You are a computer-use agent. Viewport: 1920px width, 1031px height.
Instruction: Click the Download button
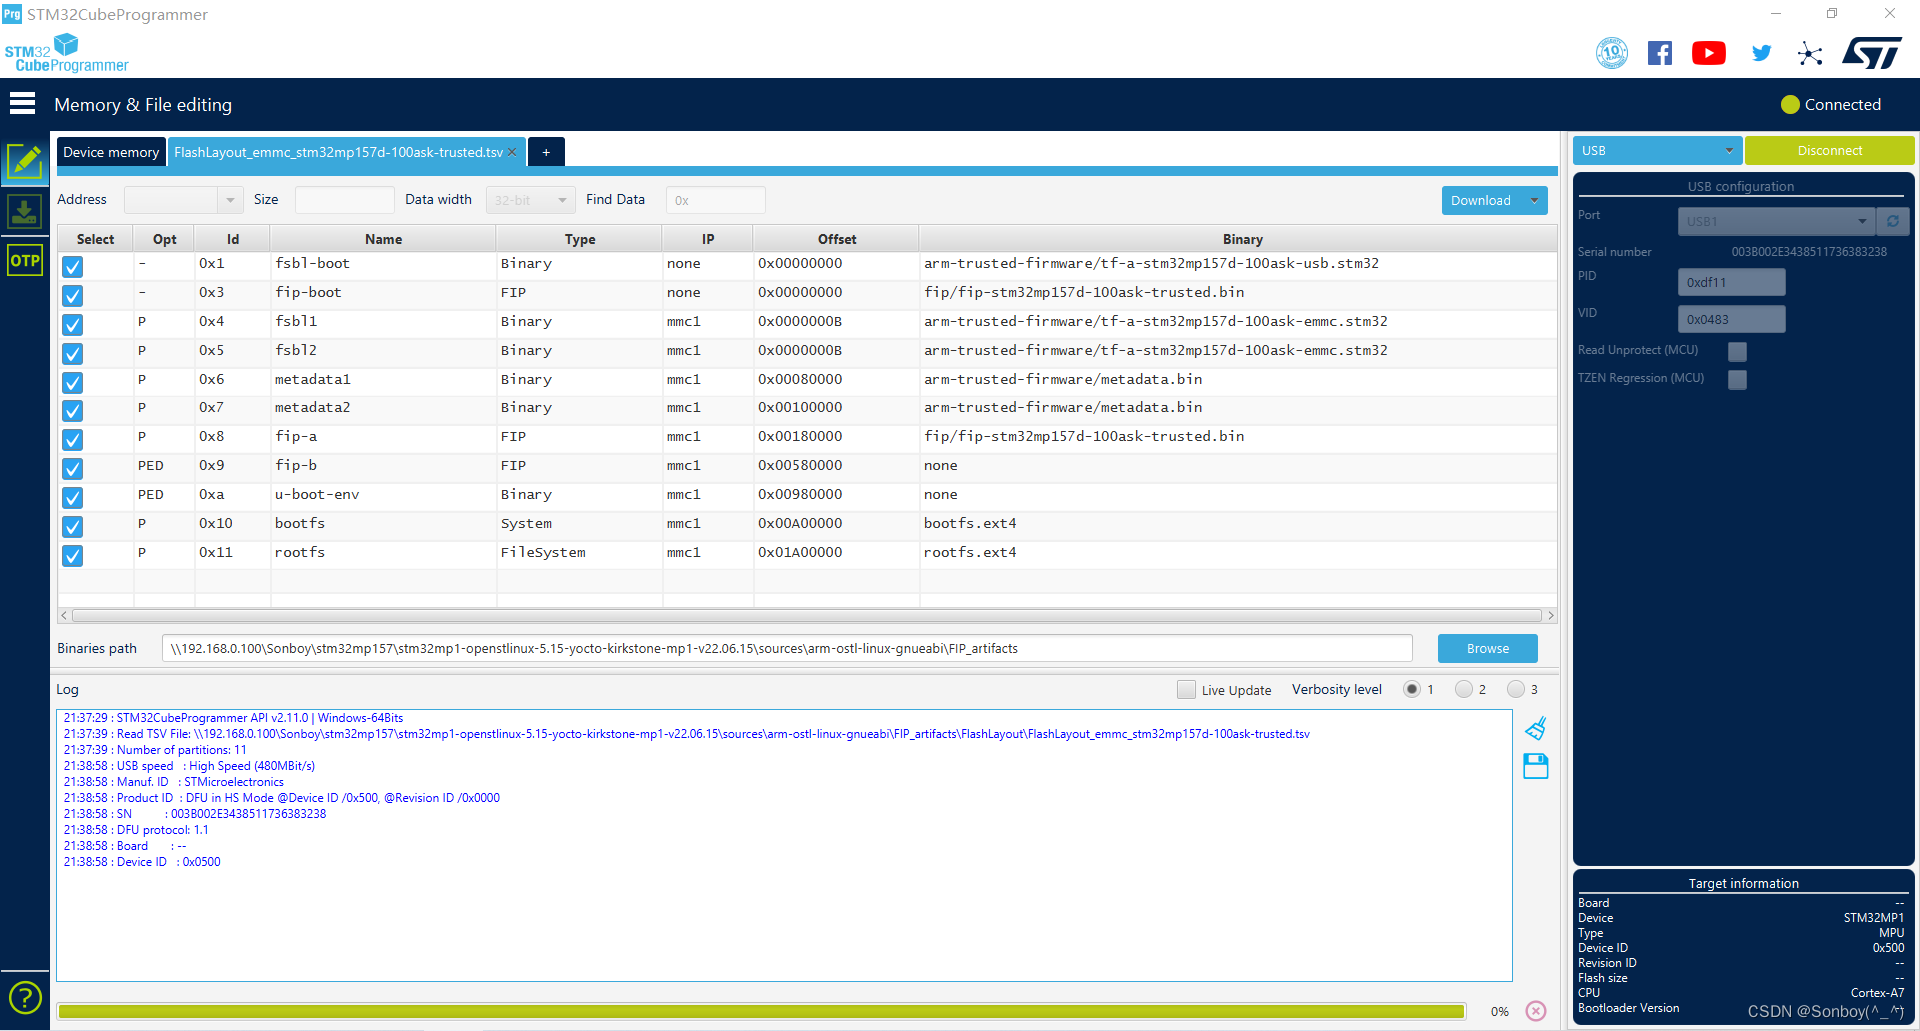click(1481, 200)
